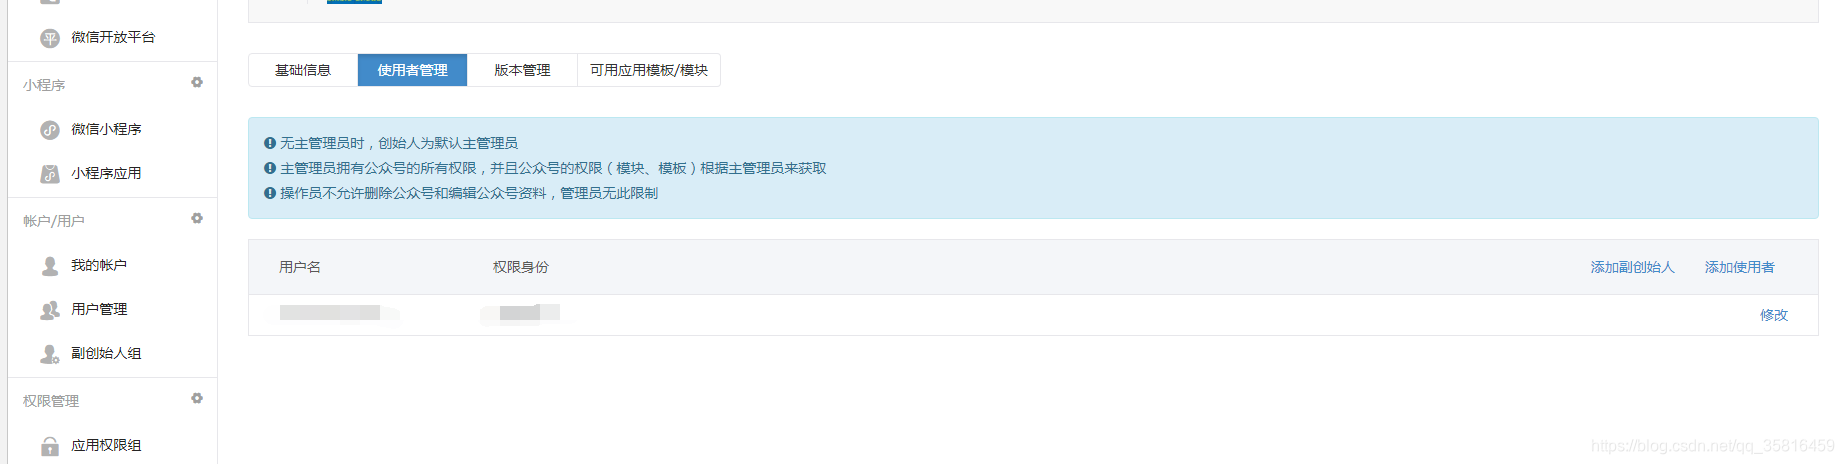Click the 用户管理 people icon

click(x=50, y=310)
